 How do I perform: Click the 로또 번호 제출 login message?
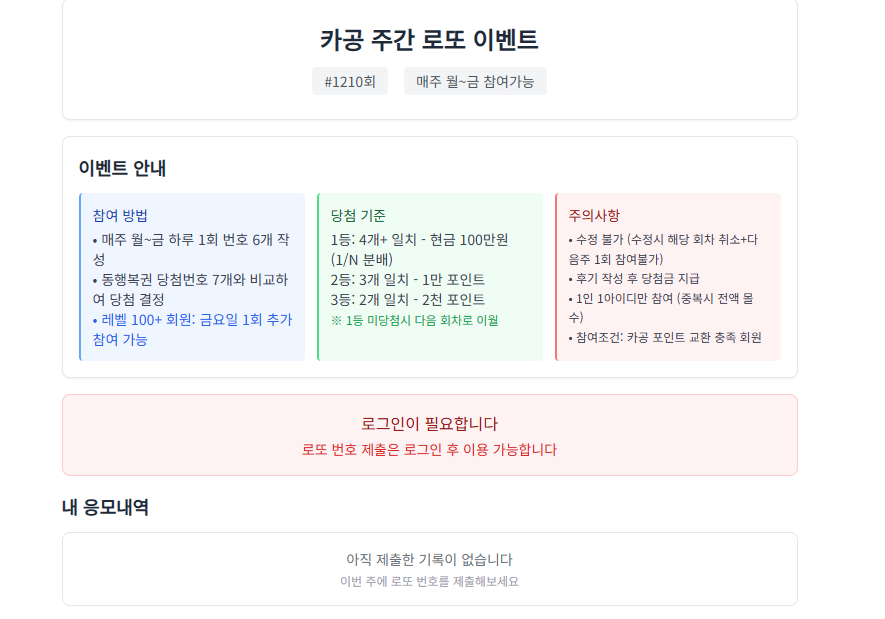click(429, 449)
